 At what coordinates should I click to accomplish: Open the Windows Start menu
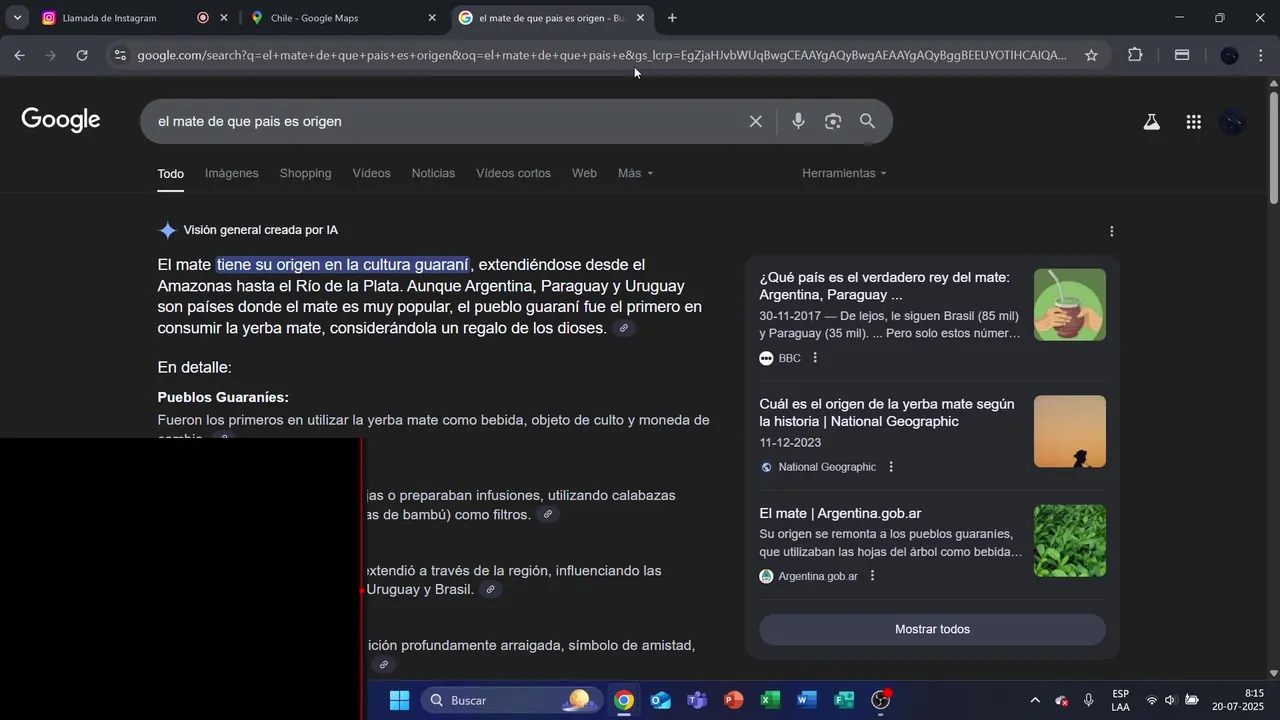(399, 700)
